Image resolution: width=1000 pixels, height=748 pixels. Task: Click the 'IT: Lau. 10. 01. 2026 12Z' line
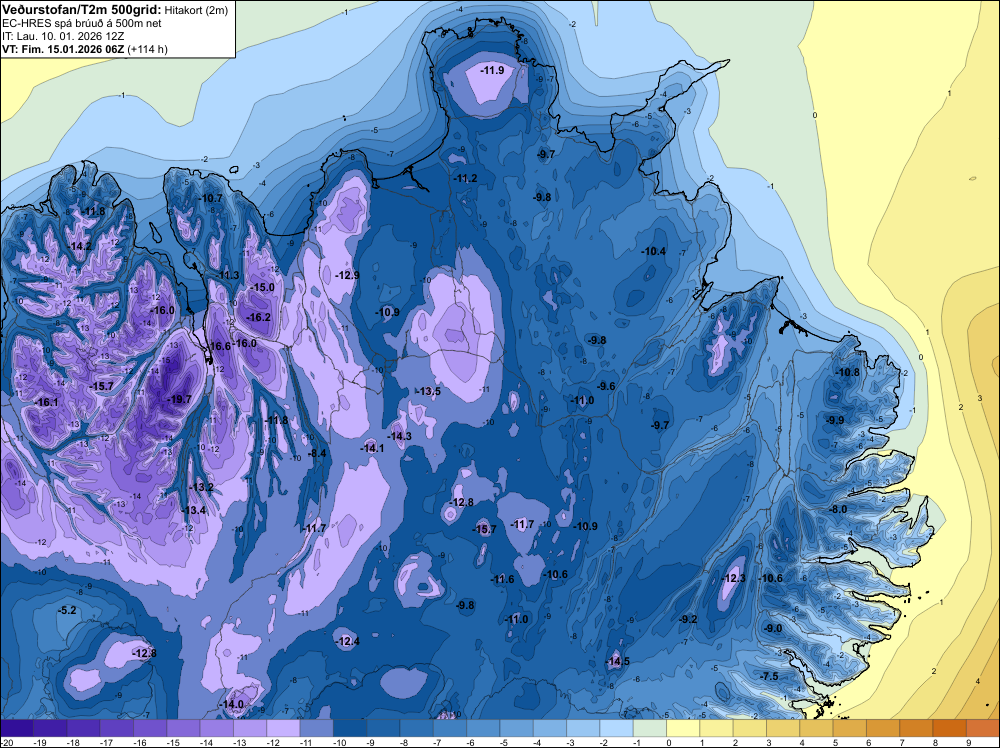click(63, 36)
